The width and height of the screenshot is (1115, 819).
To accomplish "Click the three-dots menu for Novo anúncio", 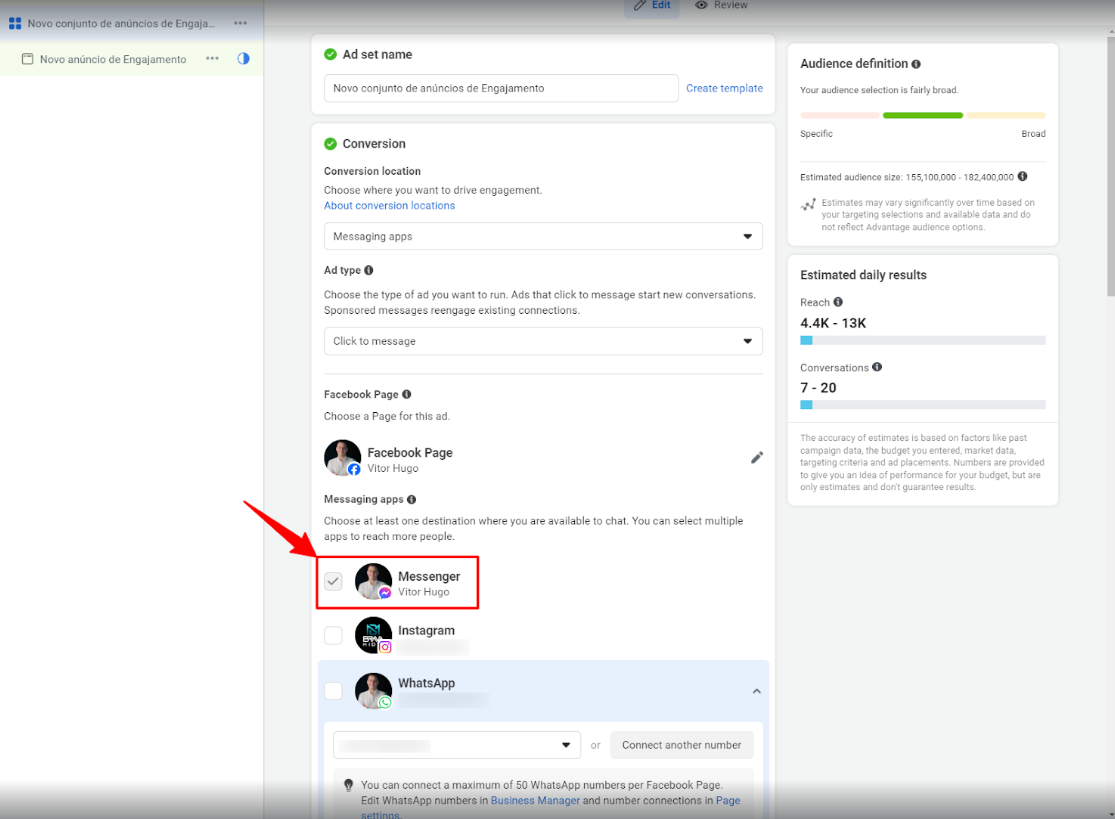I will (x=212, y=59).
